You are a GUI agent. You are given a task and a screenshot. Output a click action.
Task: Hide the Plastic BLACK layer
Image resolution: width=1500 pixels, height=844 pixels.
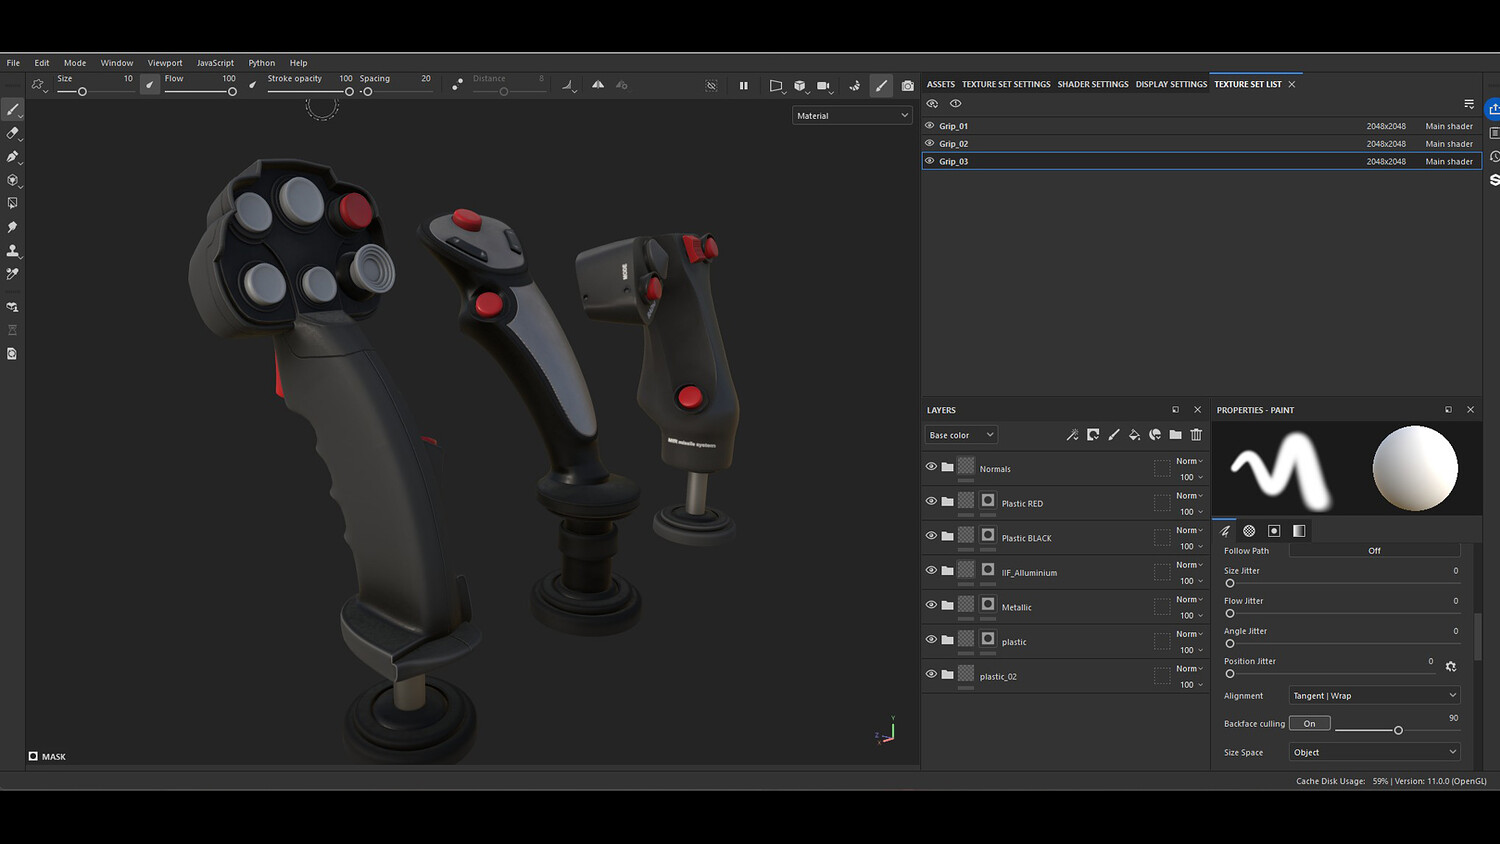931,536
